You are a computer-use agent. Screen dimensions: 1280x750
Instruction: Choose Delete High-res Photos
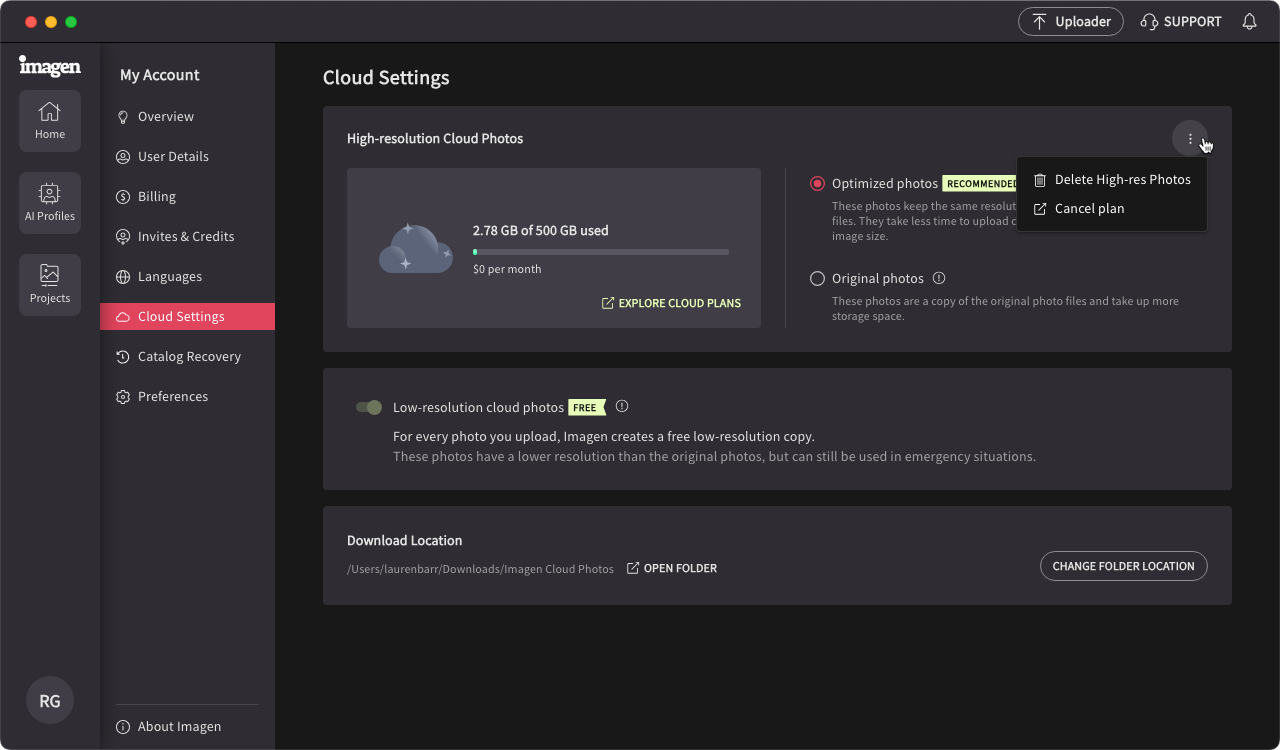pos(1112,180)
